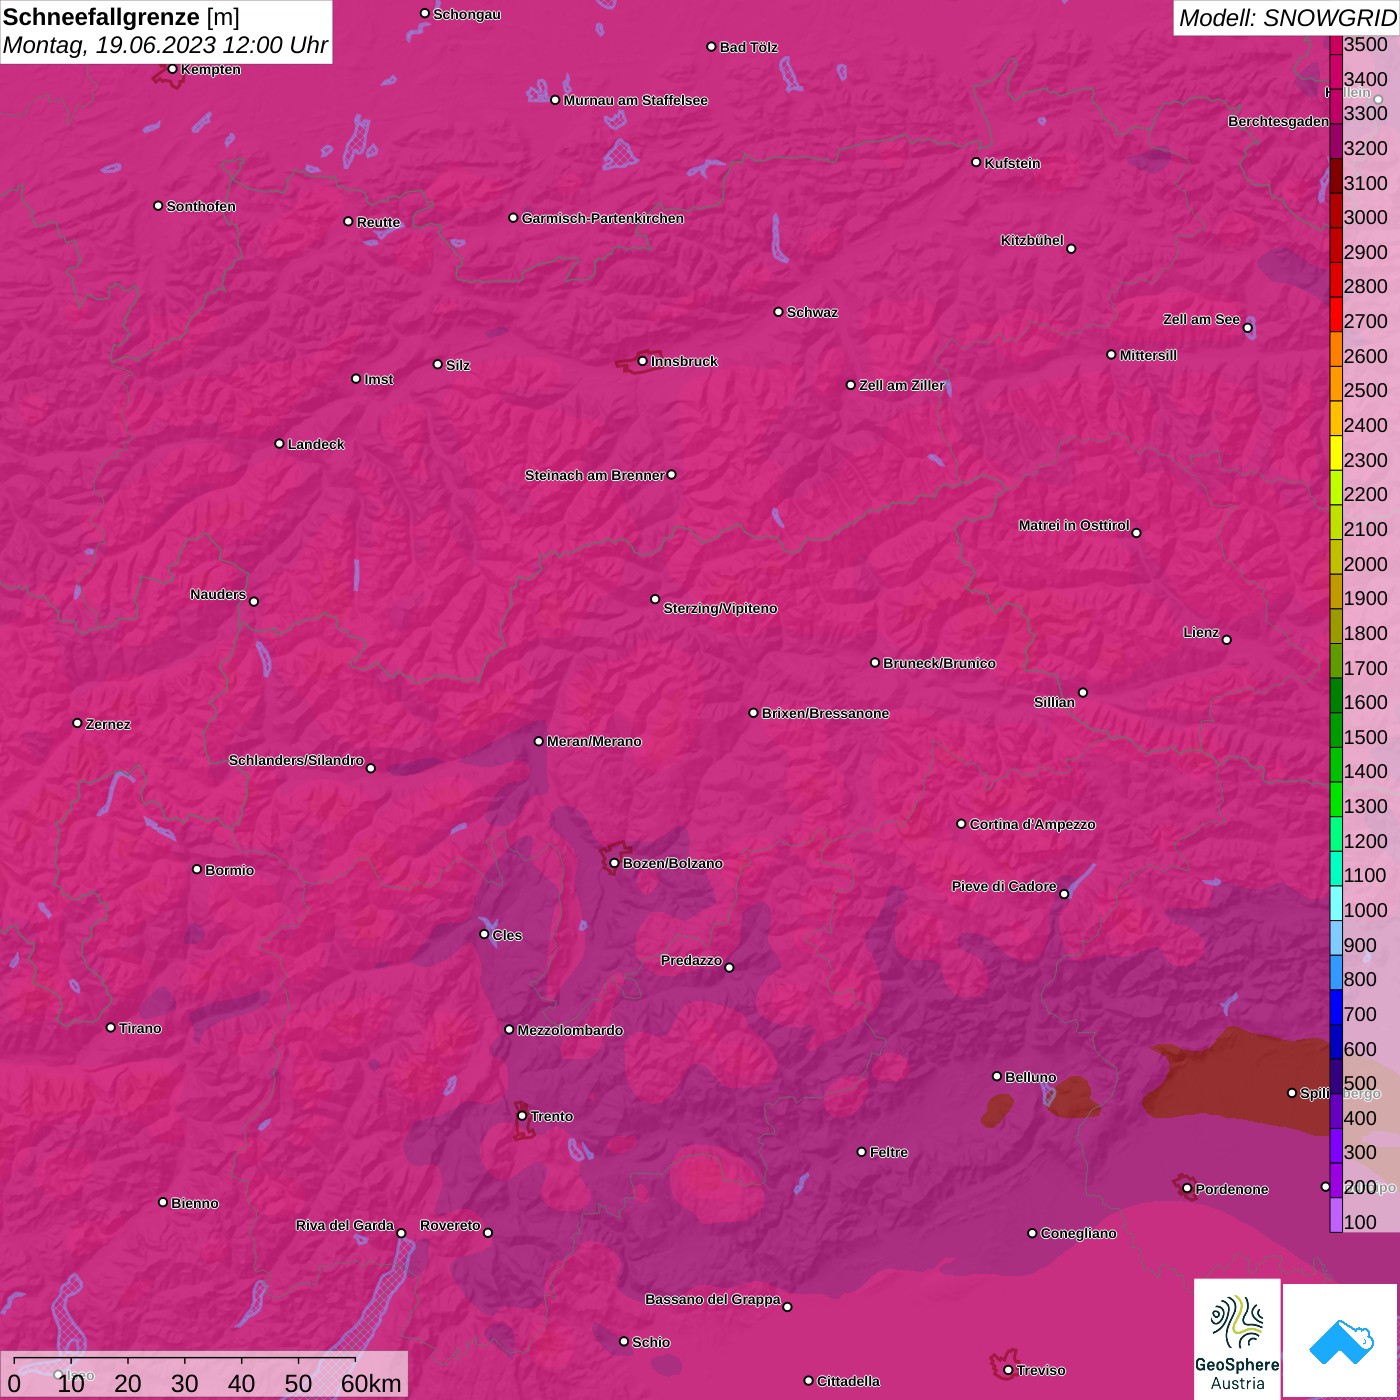This screenshot has width=1400, height=1400.
Task: Click the Matrei in Osttirol label
Action: 1074,525
